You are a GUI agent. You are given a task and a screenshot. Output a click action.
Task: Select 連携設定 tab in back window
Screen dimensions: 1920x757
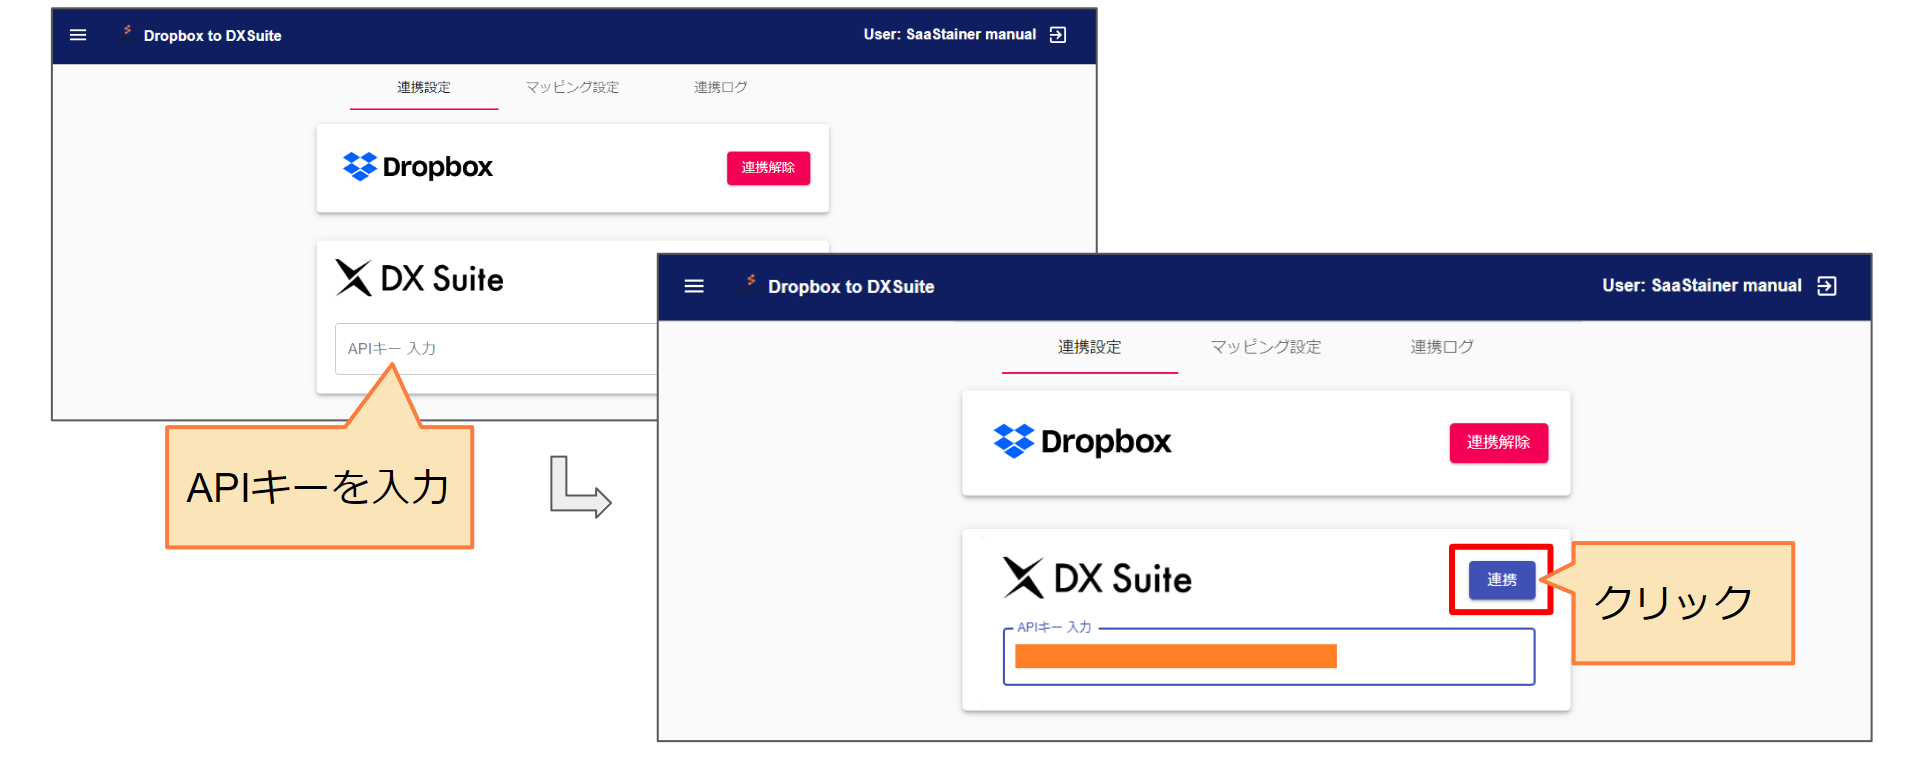point(424,87)
